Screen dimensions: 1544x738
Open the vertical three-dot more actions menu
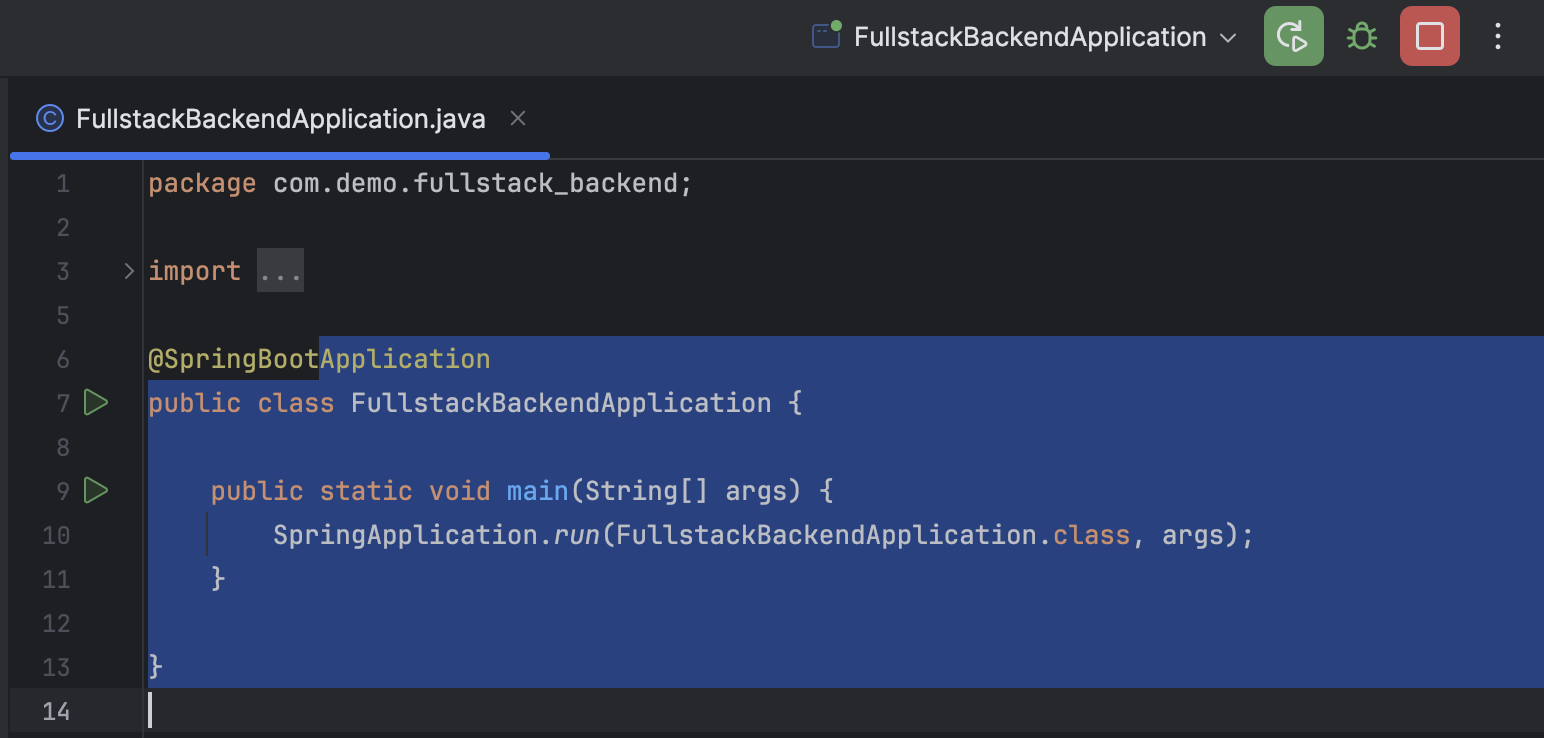click(1497, 37)
